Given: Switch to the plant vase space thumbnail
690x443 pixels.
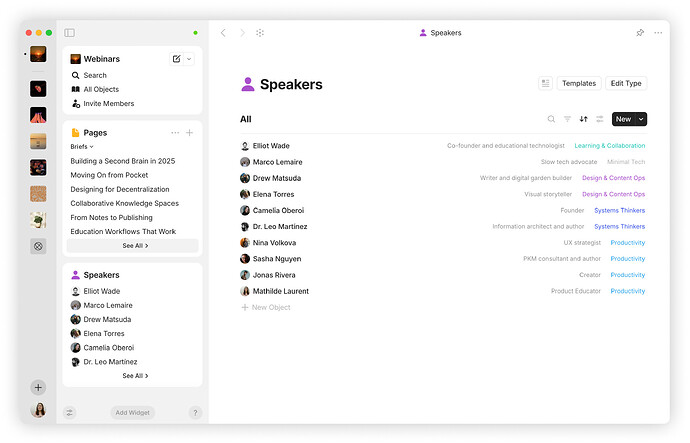Looking at the screenshot, I should (38, 220).
